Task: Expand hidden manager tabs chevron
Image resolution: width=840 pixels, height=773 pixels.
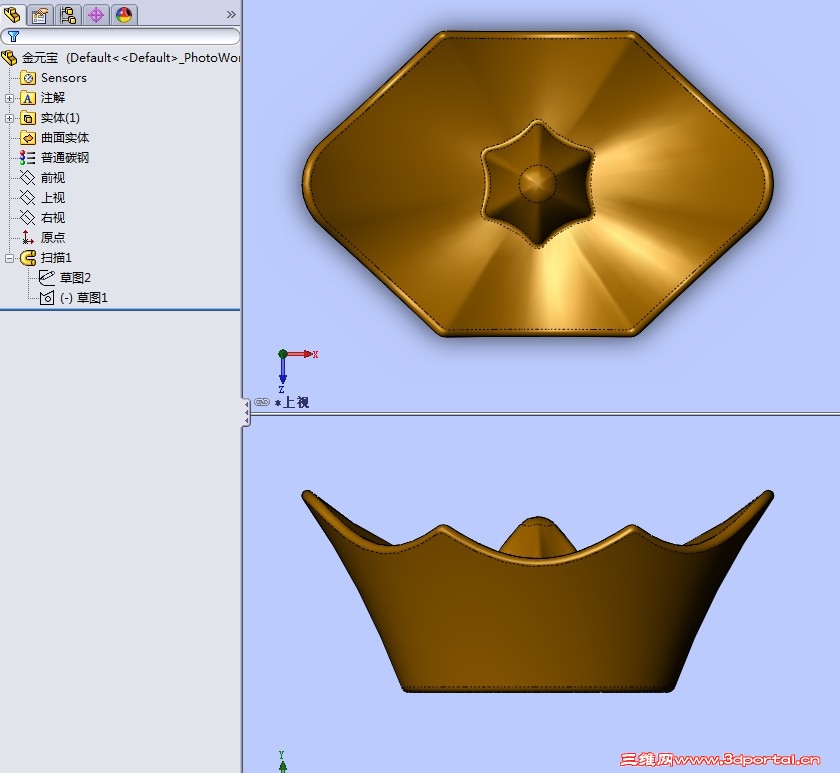Action: (231, 14)
